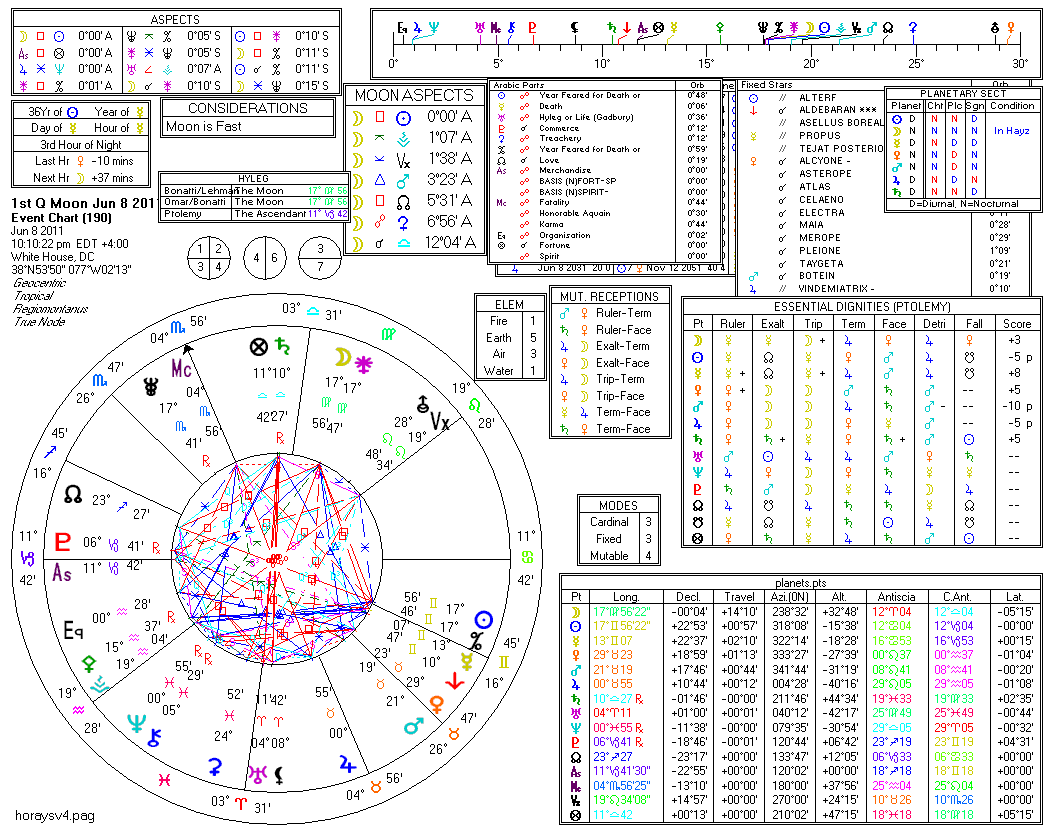Click the black North Node glyph in the wheel
This screenshot has height=834, width=1053.
[73, 496]
